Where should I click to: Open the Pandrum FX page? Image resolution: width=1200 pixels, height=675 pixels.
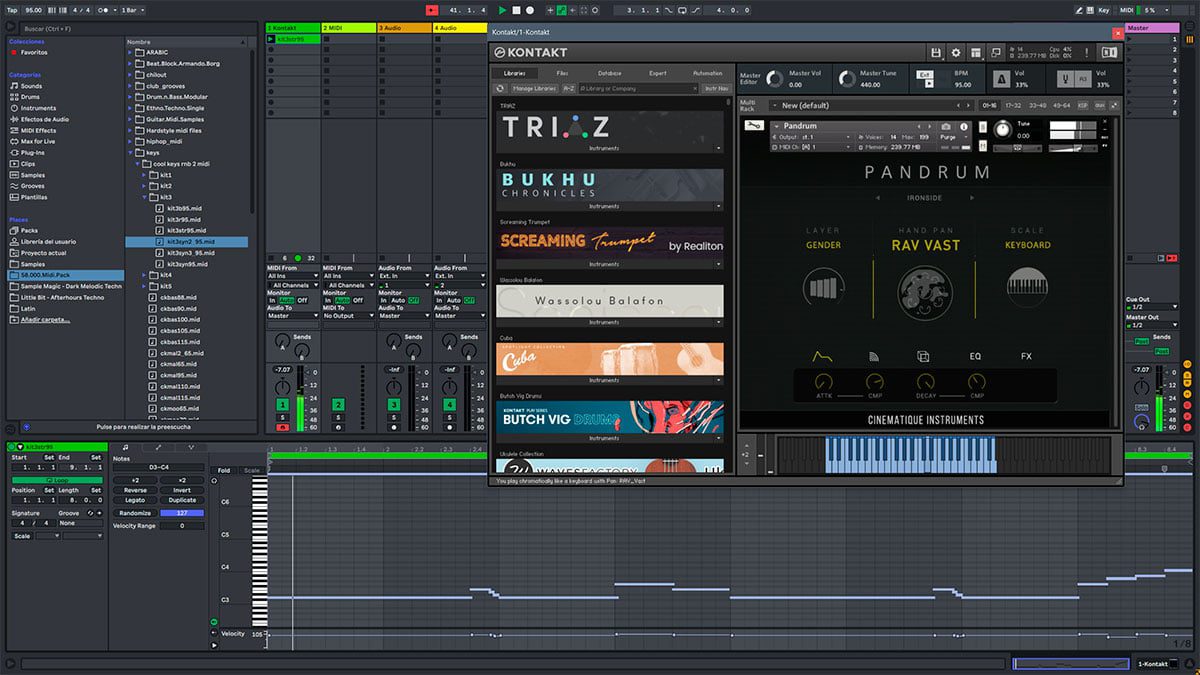point(1026,356)
